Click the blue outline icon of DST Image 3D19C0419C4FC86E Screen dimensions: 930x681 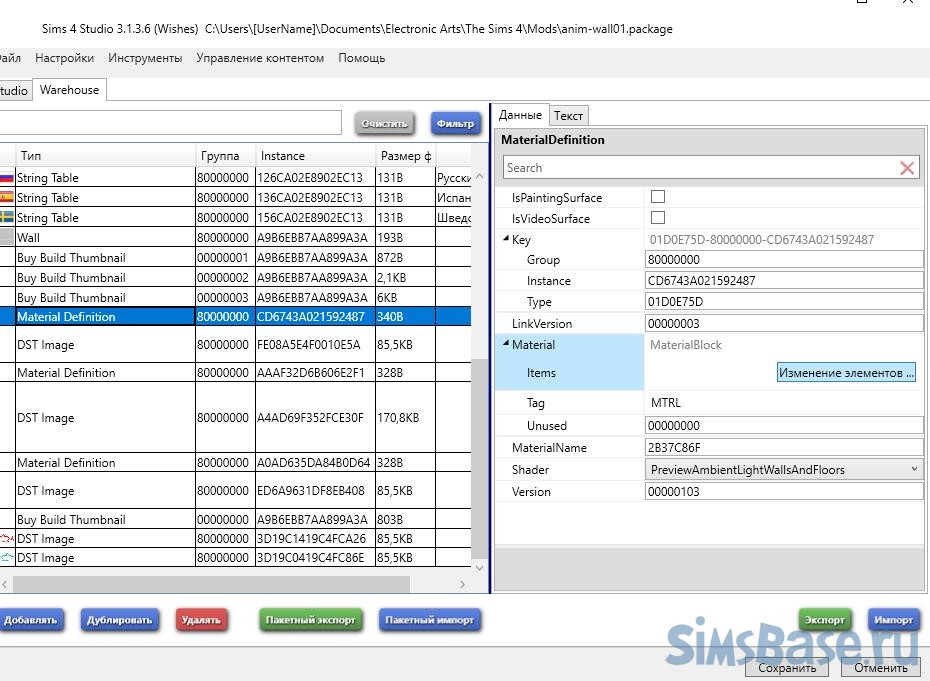tap(7, 558)
